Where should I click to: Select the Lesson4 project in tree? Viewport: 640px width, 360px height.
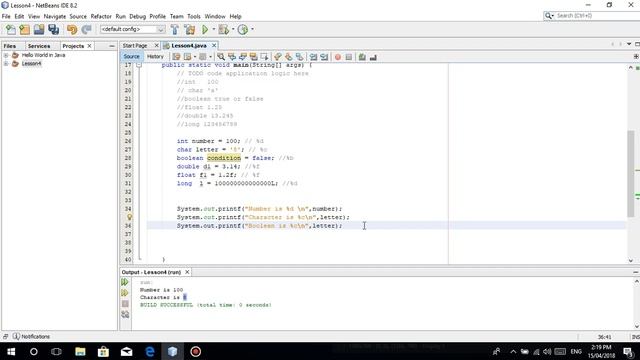click(31, 64)
